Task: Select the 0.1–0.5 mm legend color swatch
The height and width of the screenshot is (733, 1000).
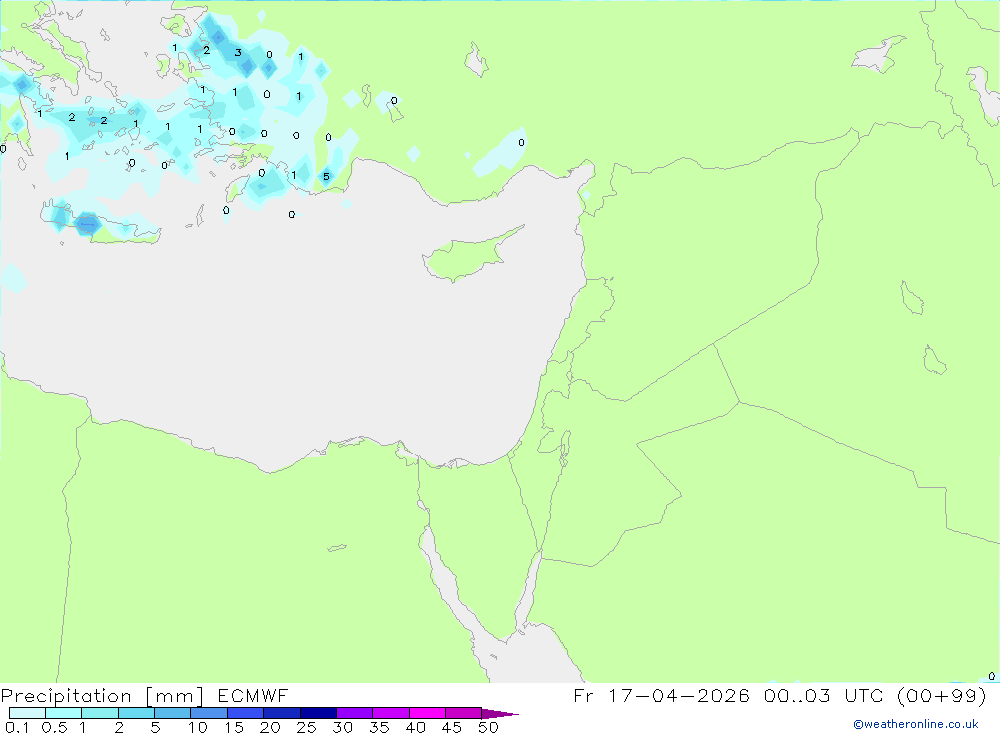Action: [x=27, y=713]
